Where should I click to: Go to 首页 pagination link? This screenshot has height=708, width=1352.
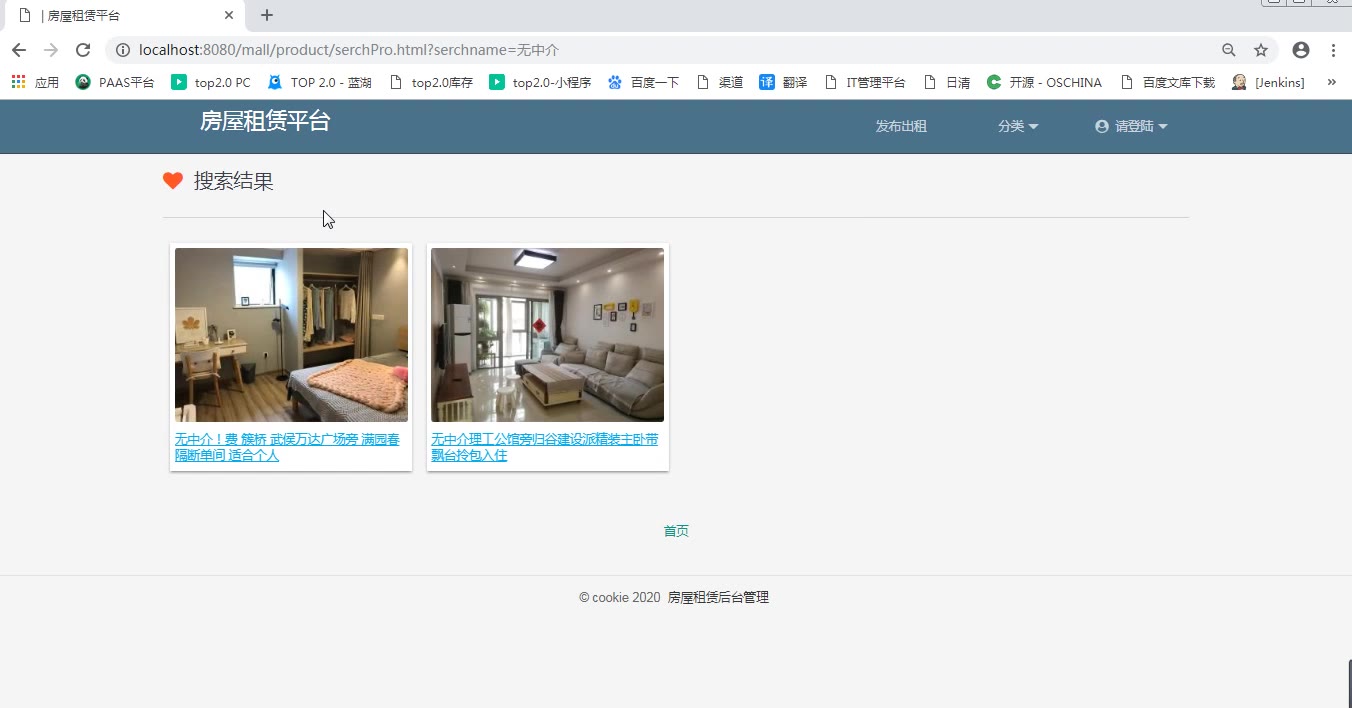(676, 531)
